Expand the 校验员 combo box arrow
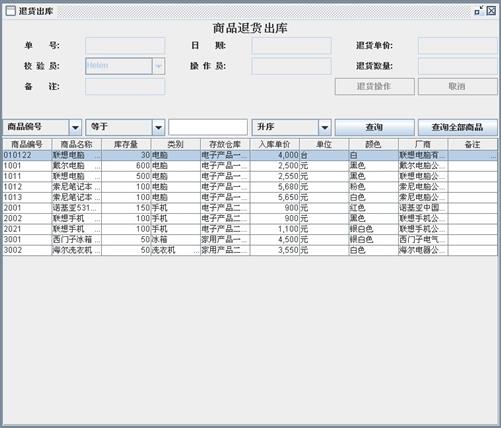 pos(158,66)
